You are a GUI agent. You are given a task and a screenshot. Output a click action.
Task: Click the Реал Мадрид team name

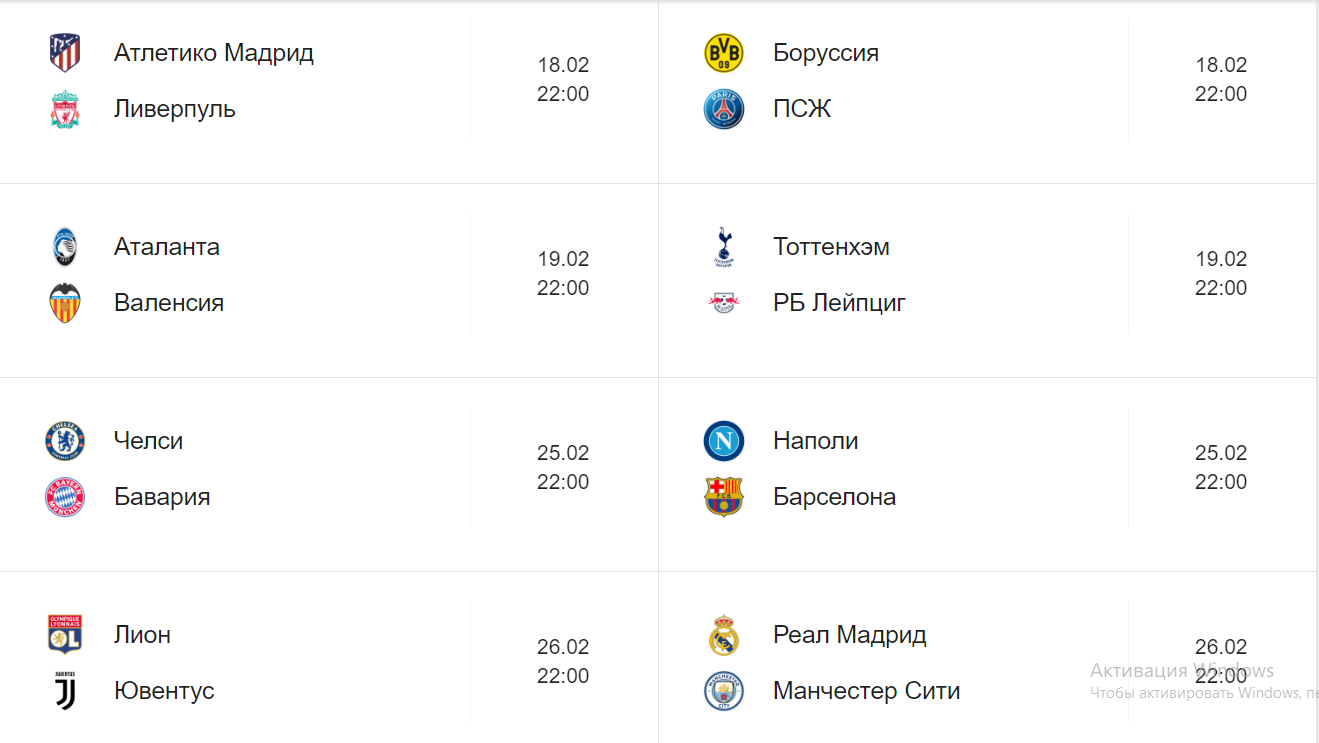pyautogui.click(x=849, y=635)
